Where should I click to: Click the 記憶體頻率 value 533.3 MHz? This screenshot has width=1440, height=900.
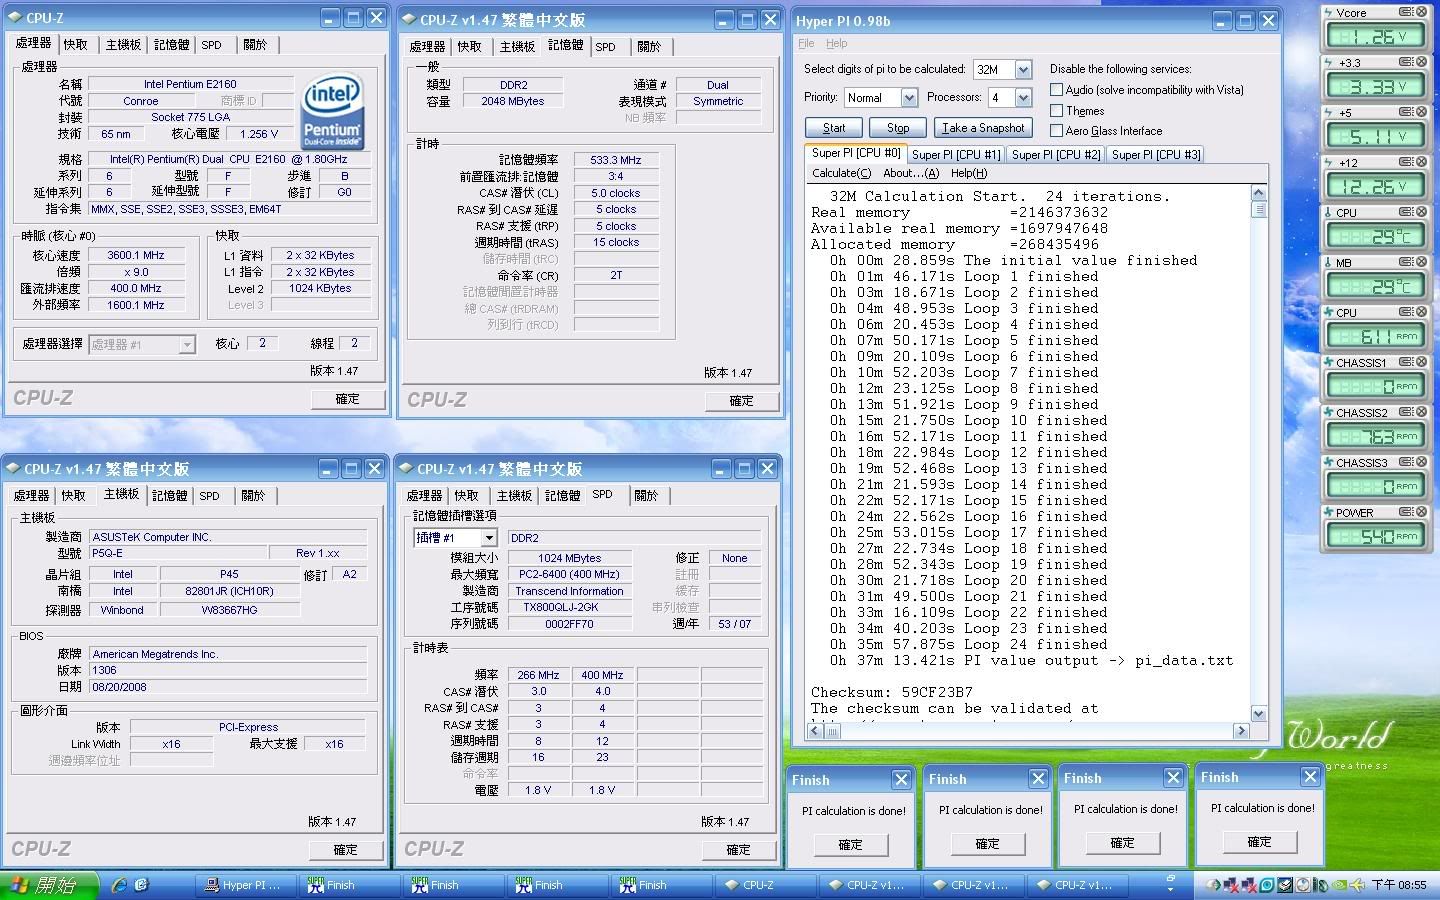[616, 160]
